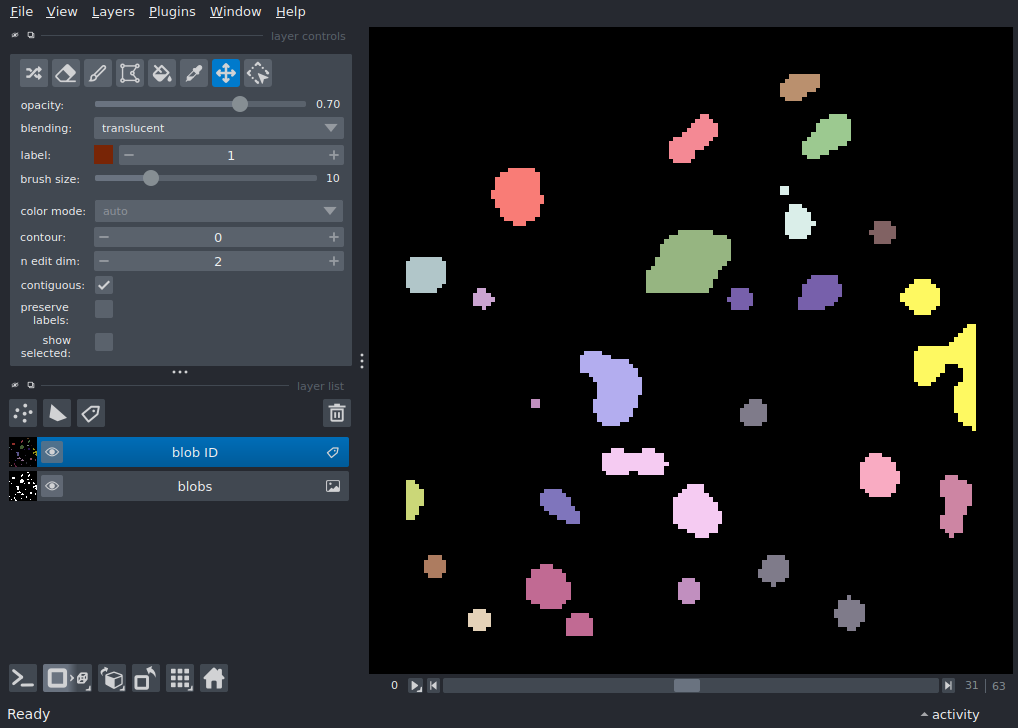
Task: Choose the fill bucket tool
Action: [x=161, y=73]
